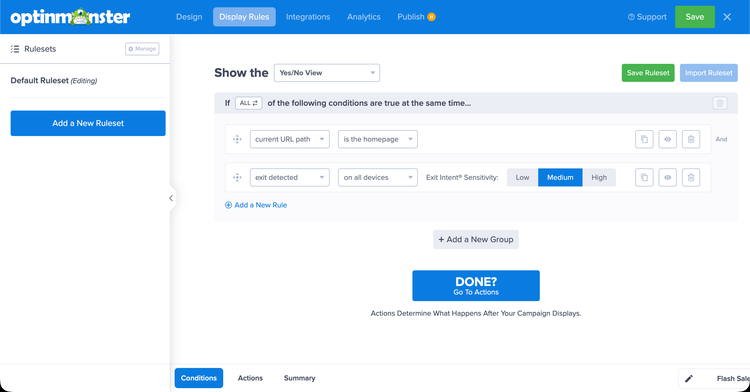The width and height of the screenshot is (750, 392).
Task: Collapse the Rulesets sidebar with the chevron
Action: 171,198
